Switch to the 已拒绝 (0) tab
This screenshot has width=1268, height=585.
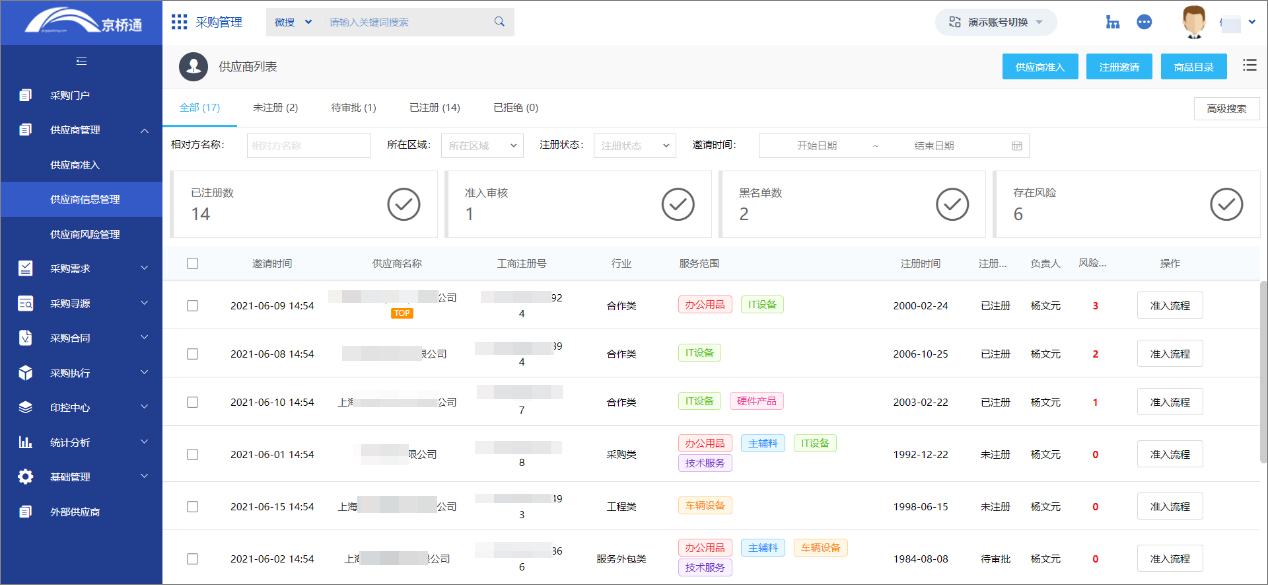pos(515,107)
